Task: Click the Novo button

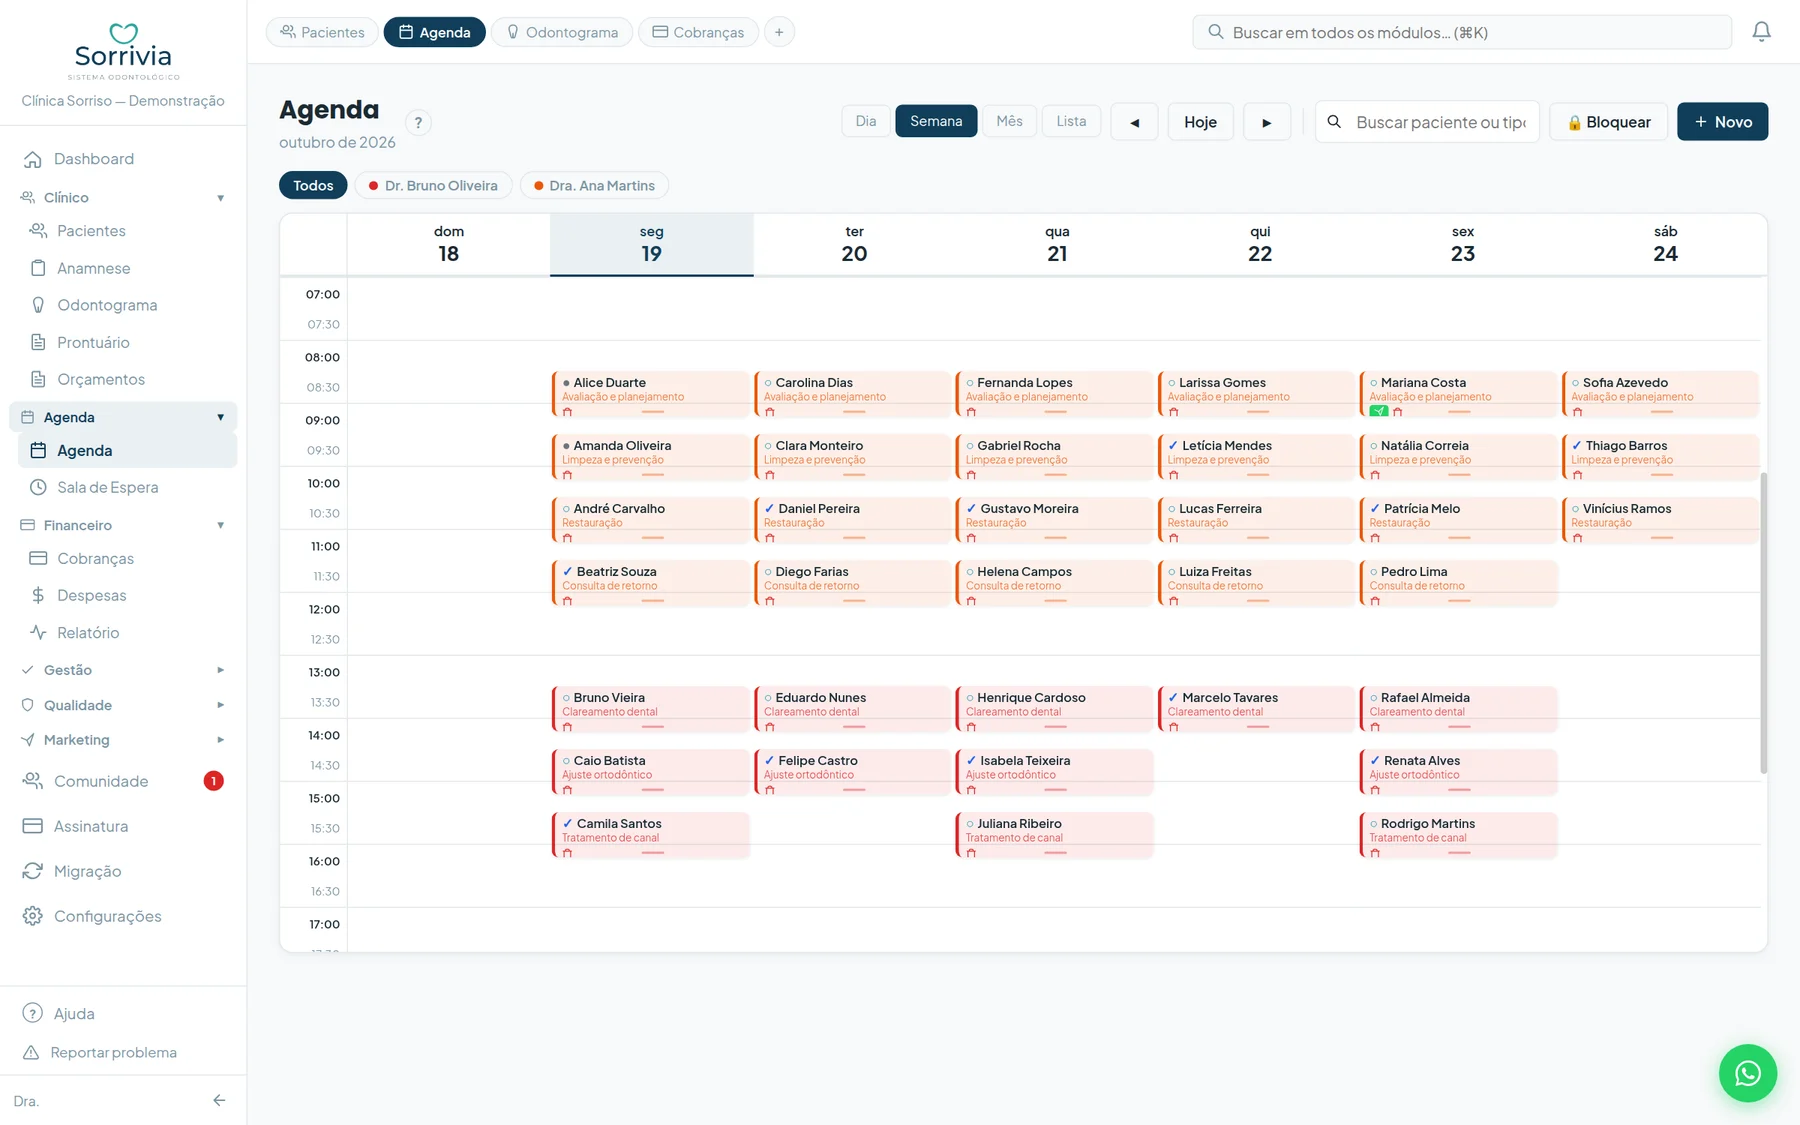Action: coord(1722,122)
